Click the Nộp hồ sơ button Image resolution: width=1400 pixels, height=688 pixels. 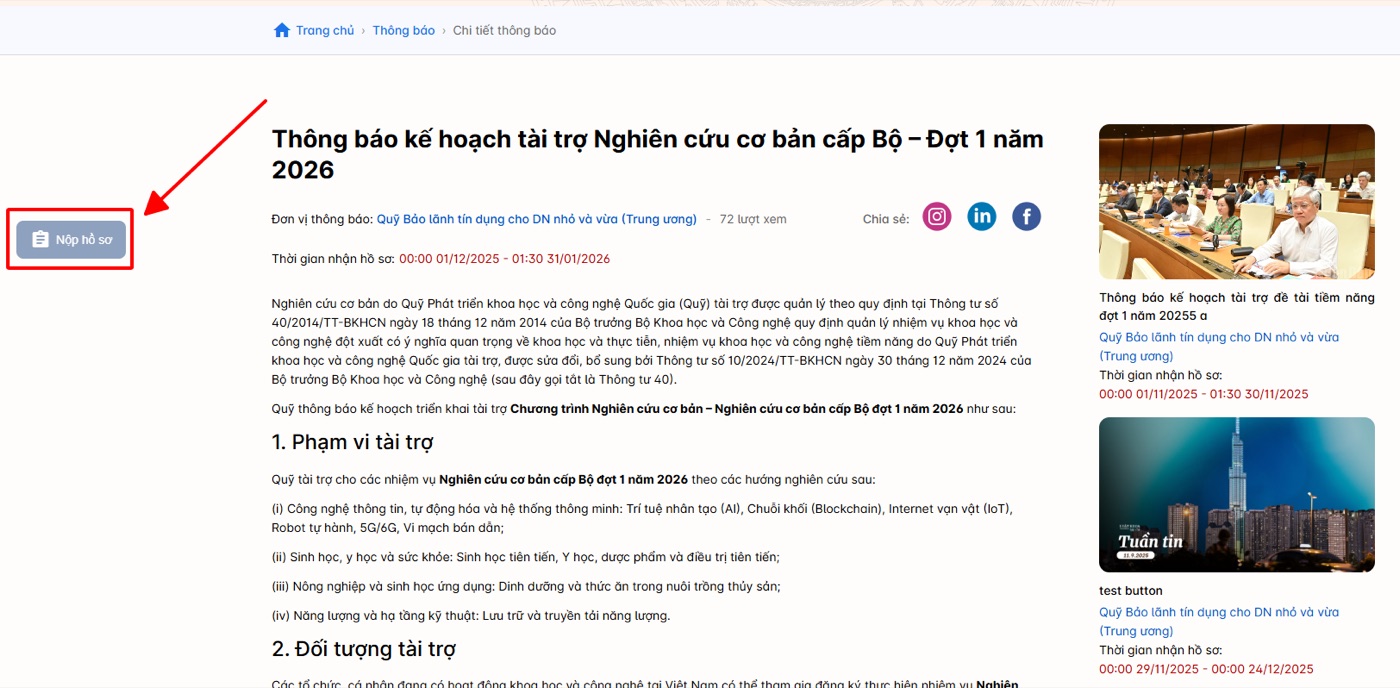coord(71,240)
